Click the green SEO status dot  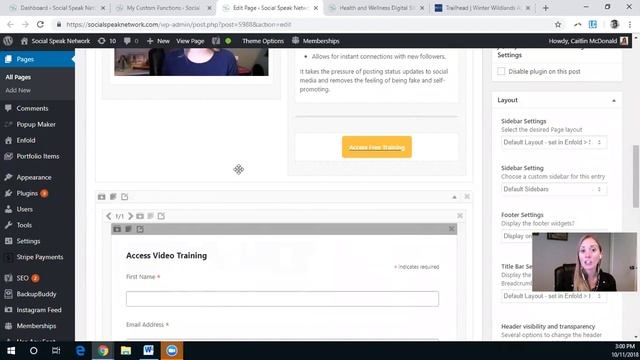tap(228, 41)
